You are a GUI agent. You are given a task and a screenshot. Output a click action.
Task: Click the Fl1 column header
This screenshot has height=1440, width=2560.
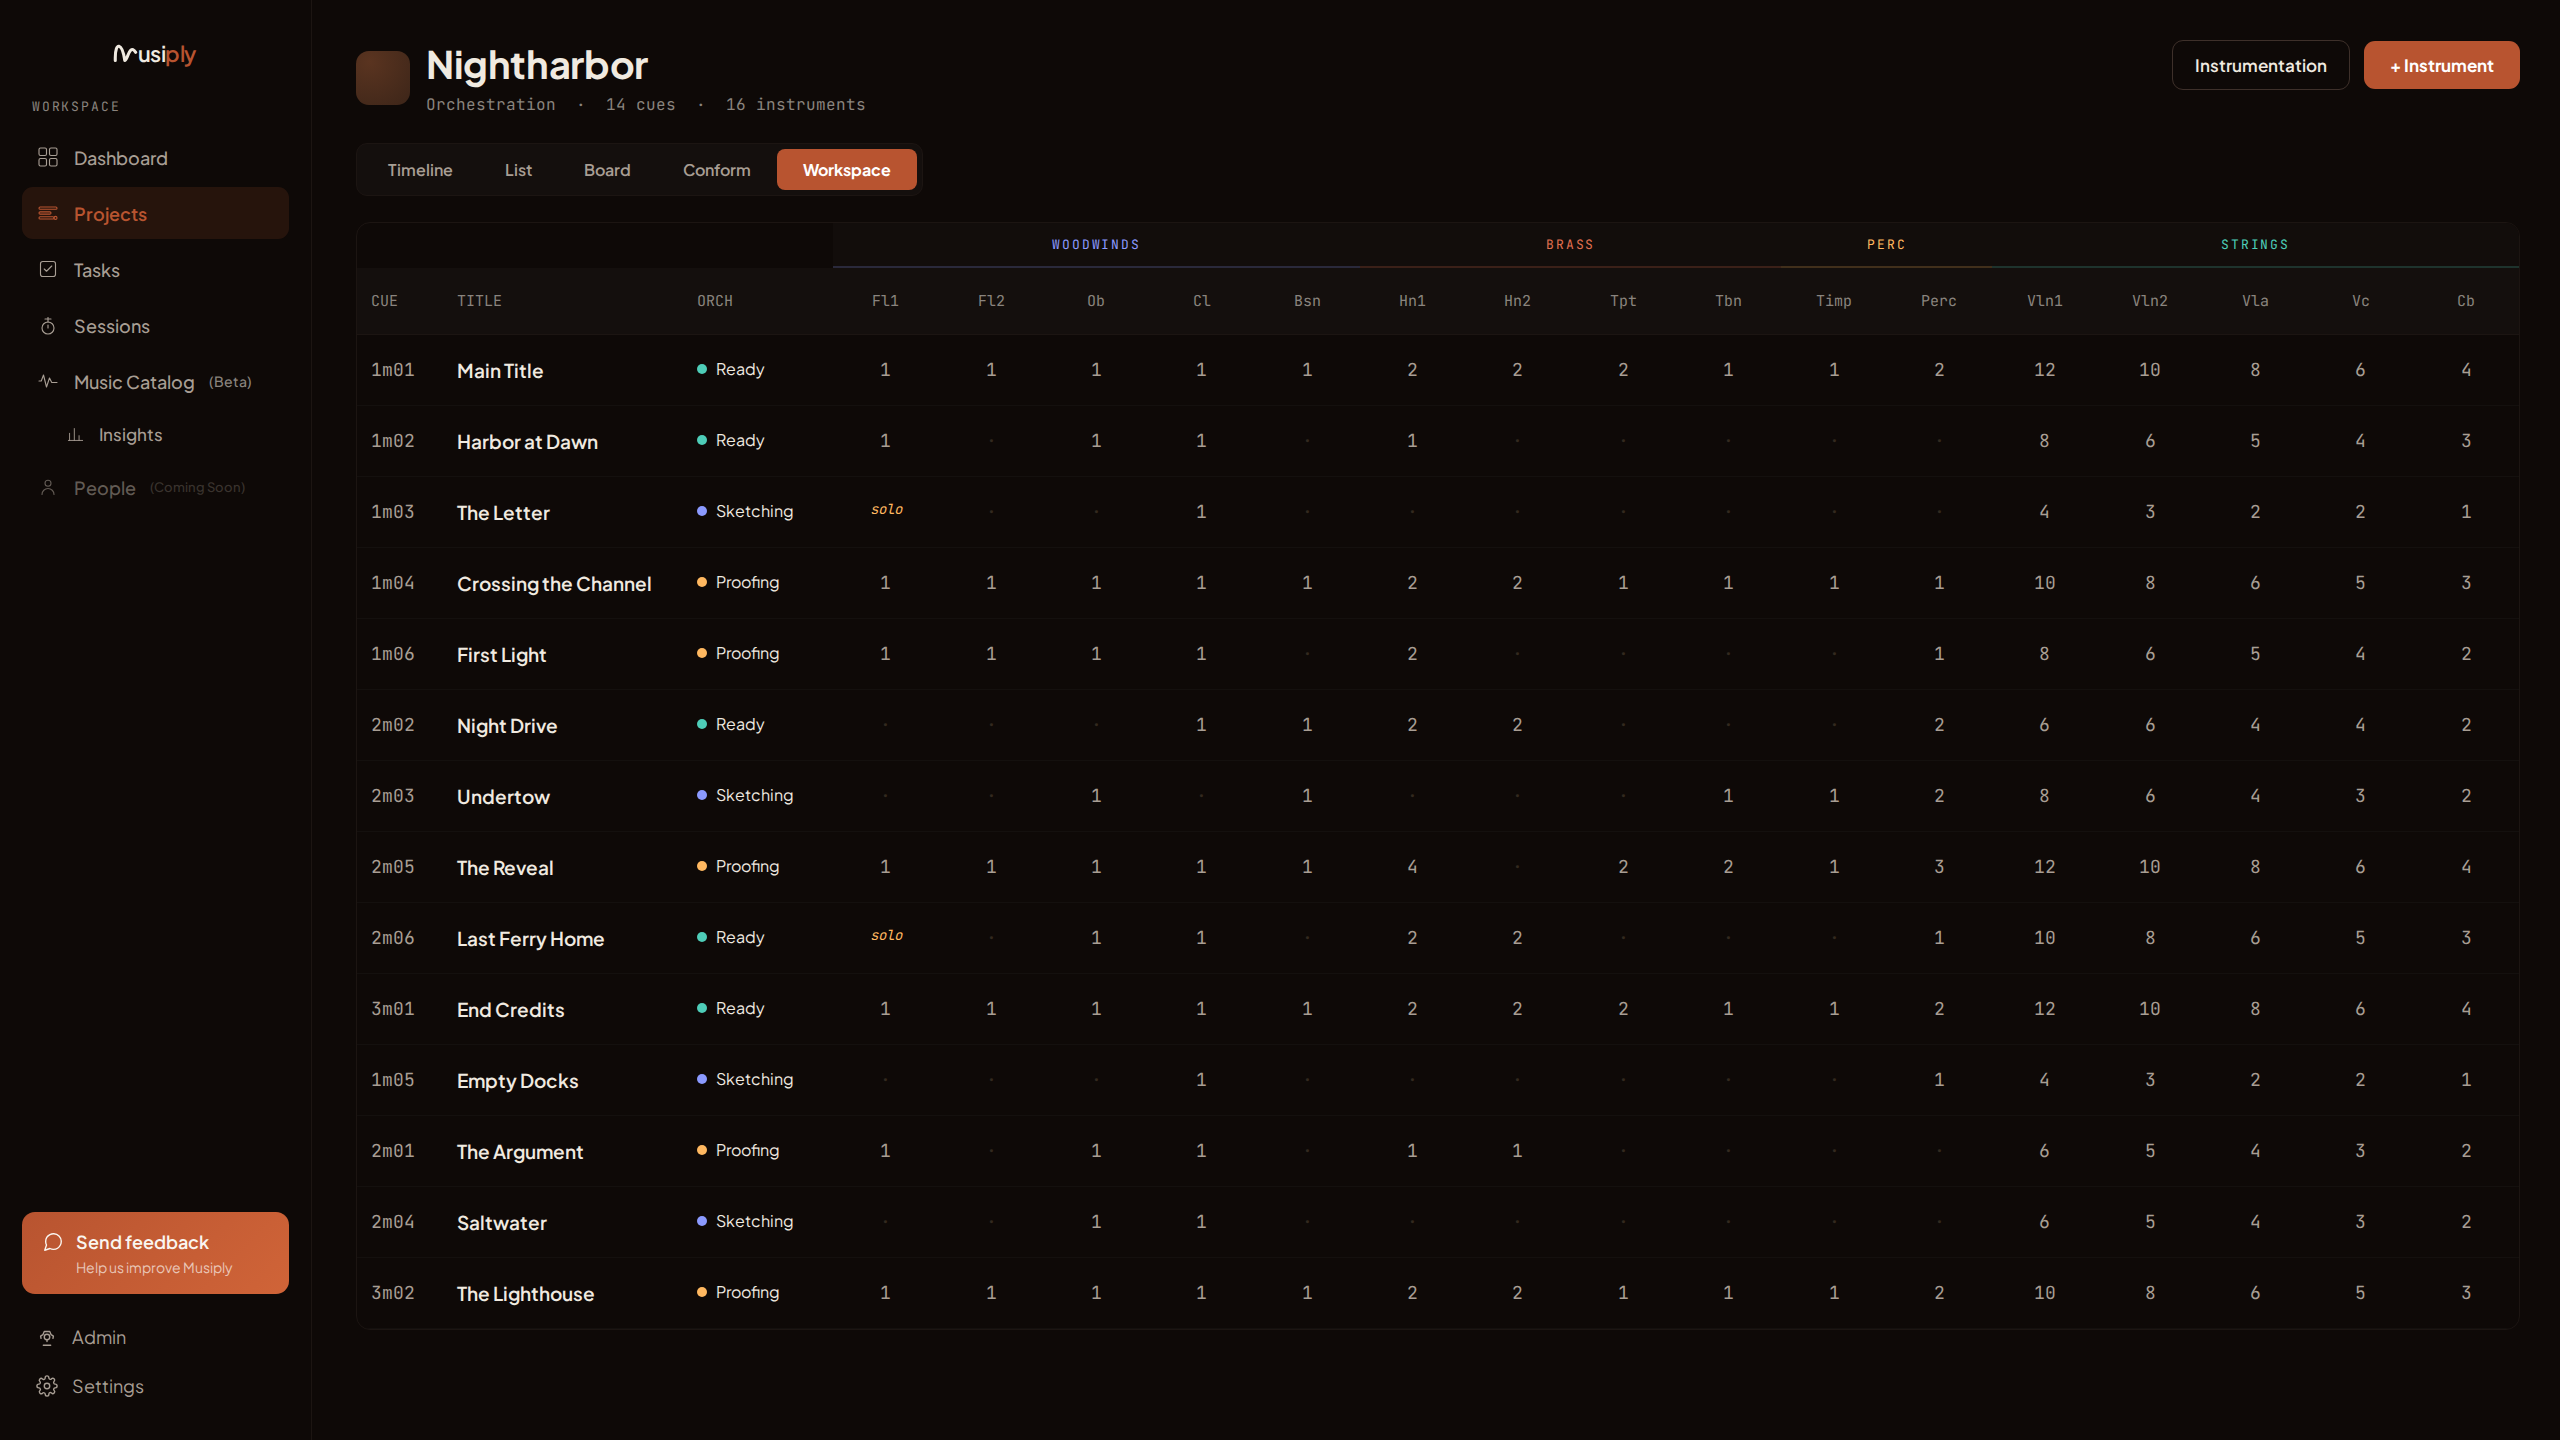pos(885,301)
